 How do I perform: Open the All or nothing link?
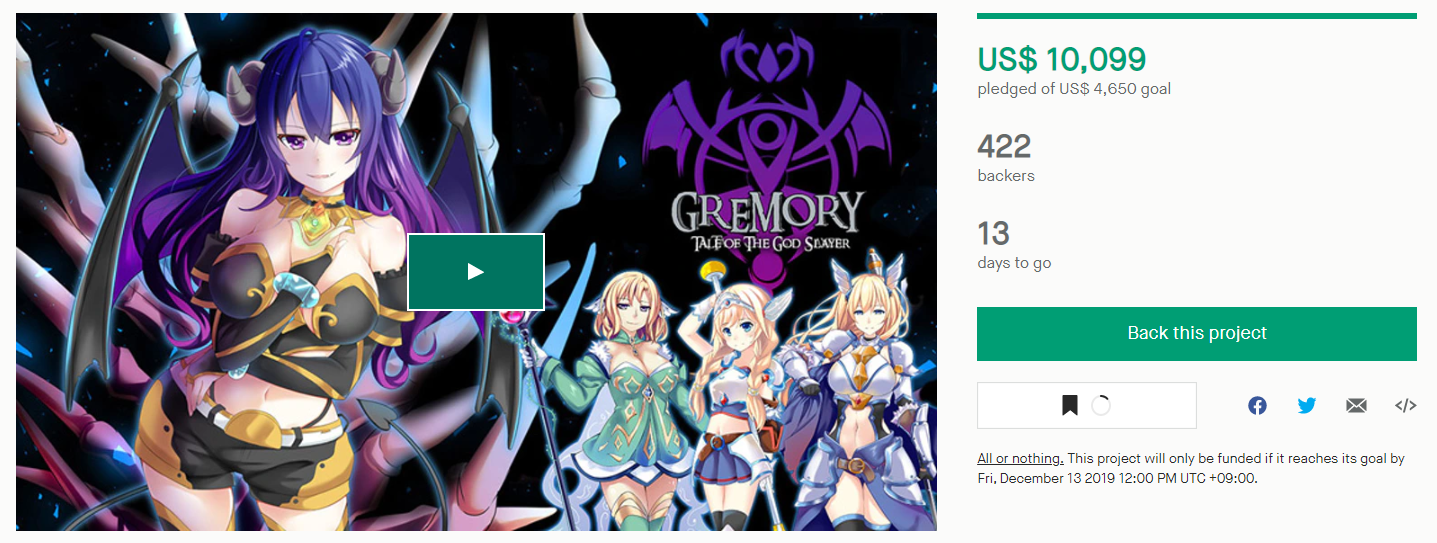tap(1020, 458)
